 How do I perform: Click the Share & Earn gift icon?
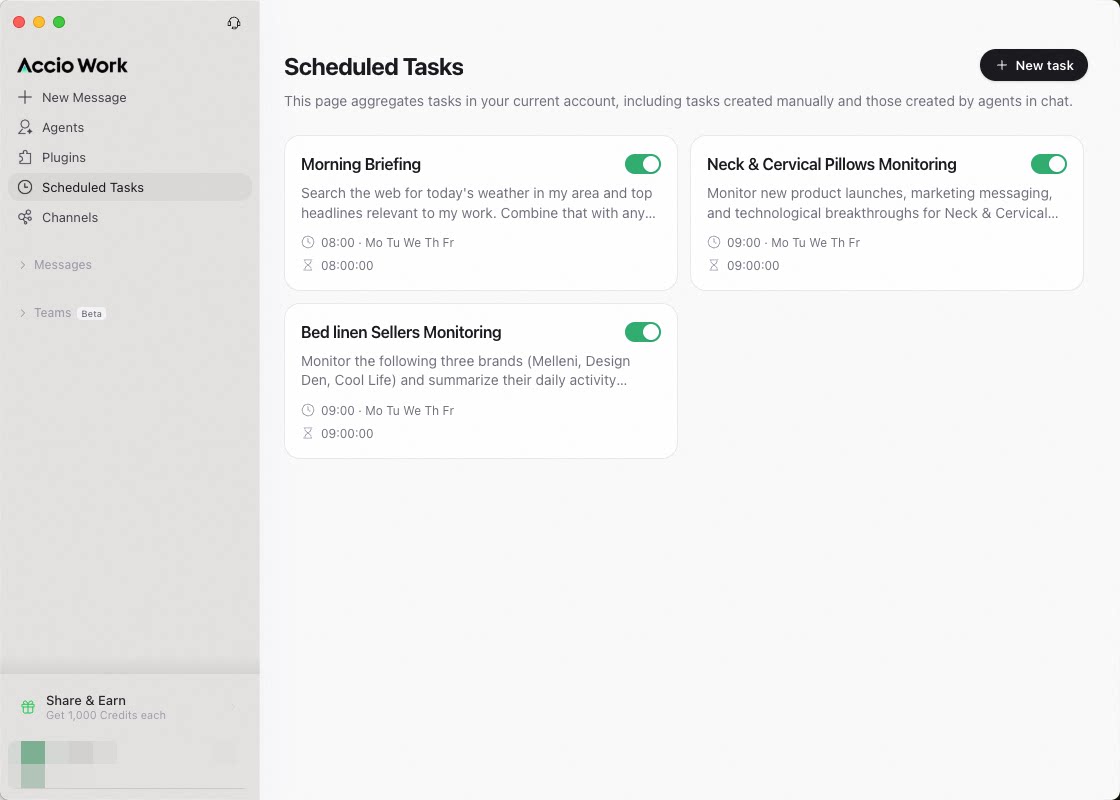(x=28, y=707)
